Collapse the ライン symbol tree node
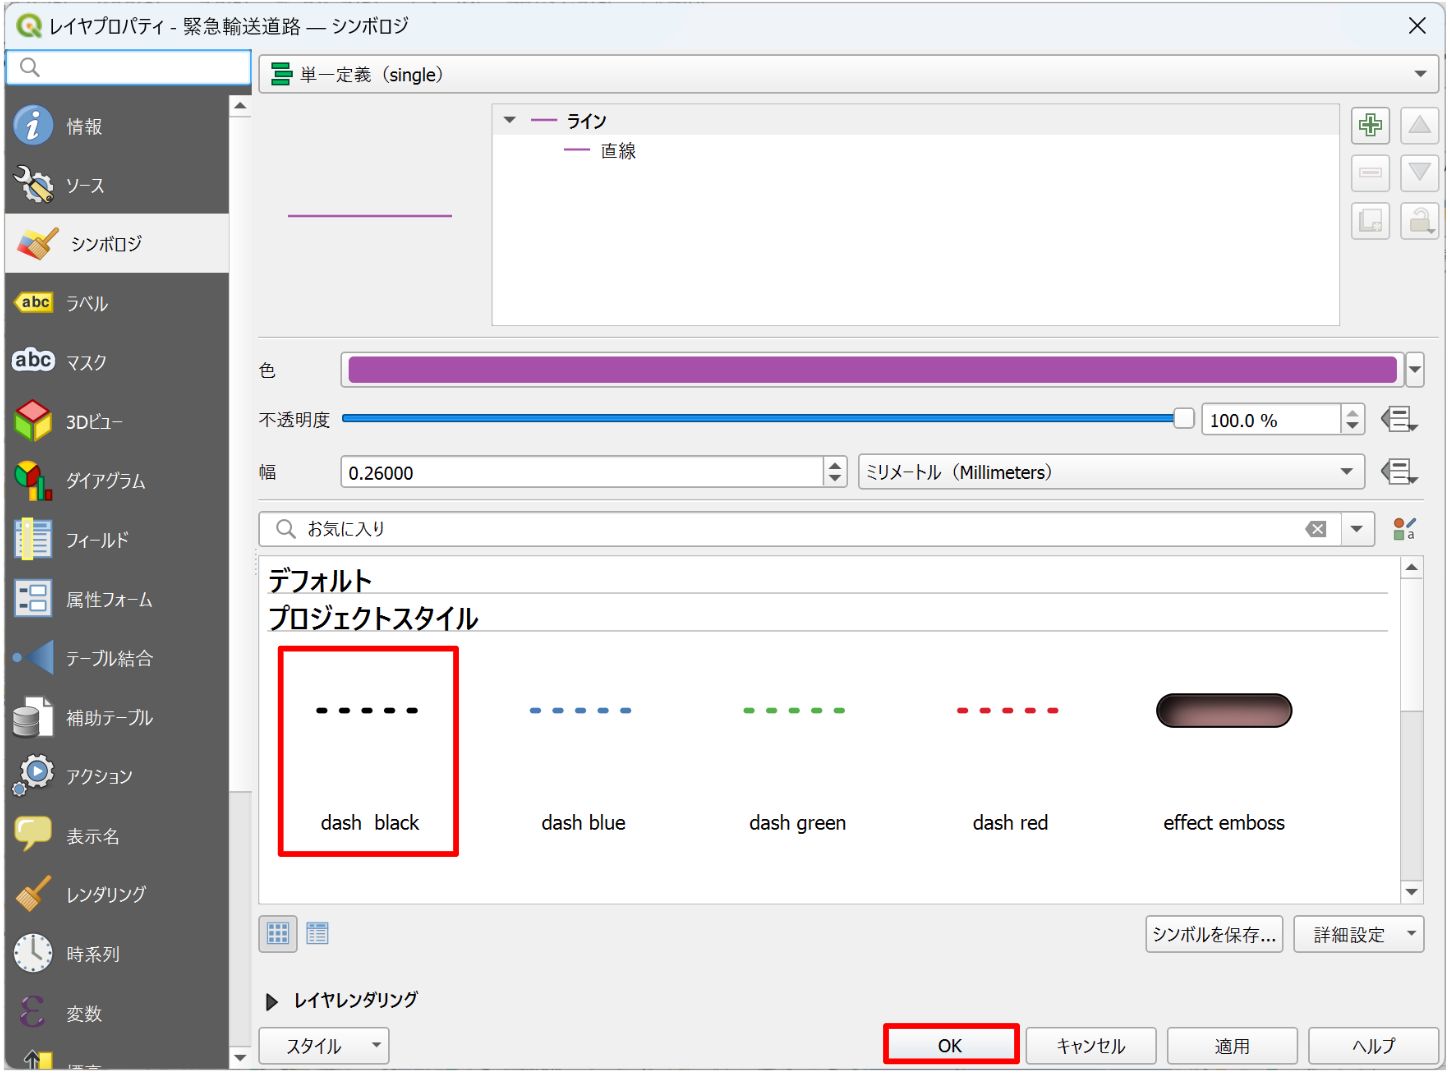The image size is (1450, 1076). (510, 120)
